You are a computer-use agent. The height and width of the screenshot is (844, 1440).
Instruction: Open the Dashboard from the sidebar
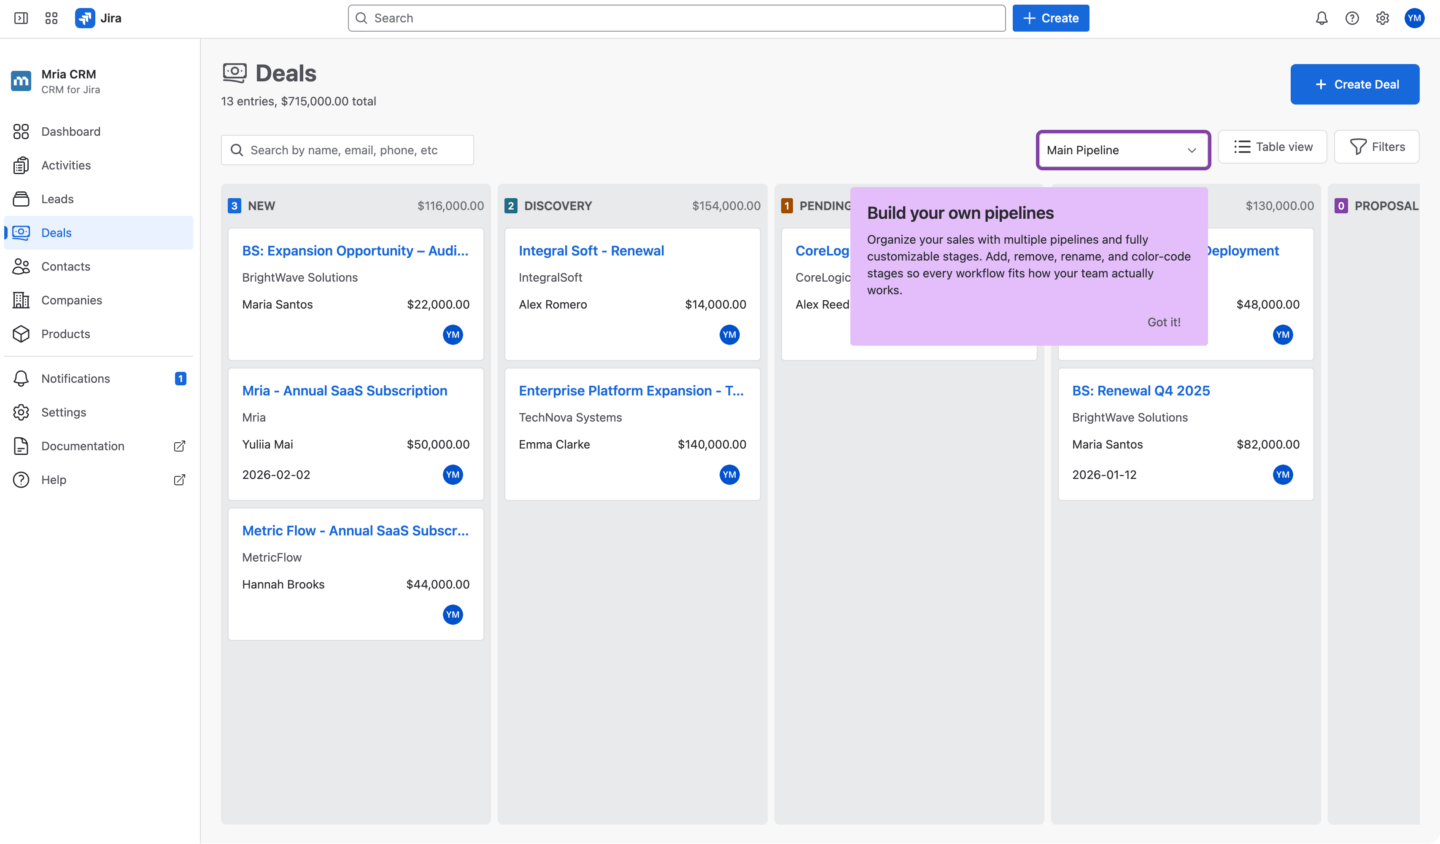point(70,131)
